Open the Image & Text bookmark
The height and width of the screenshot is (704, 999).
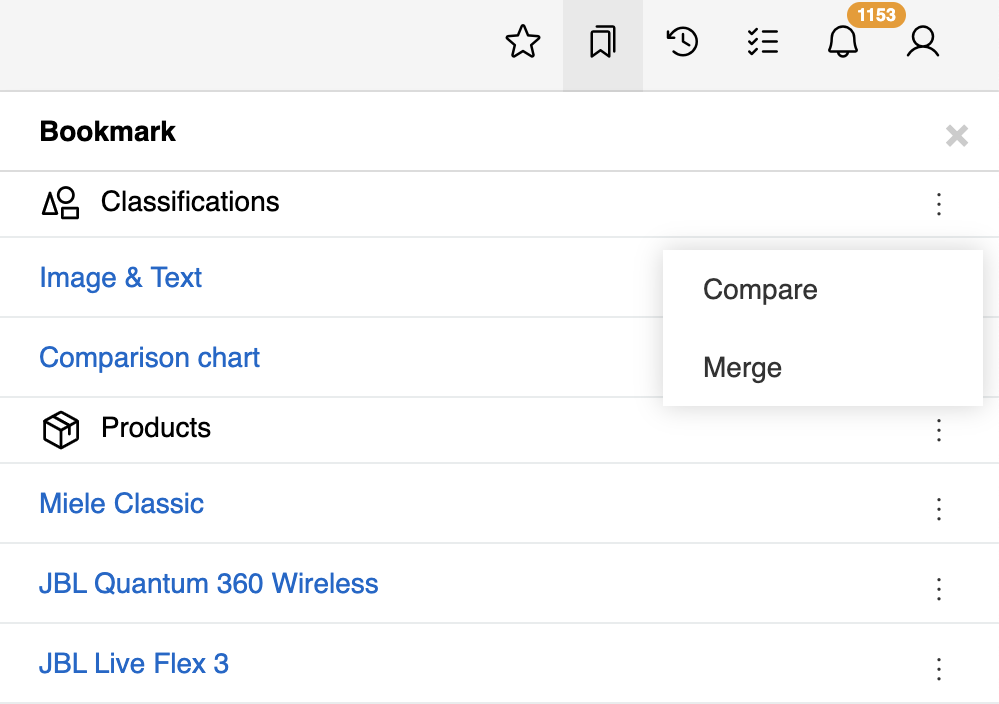(120, 278)
